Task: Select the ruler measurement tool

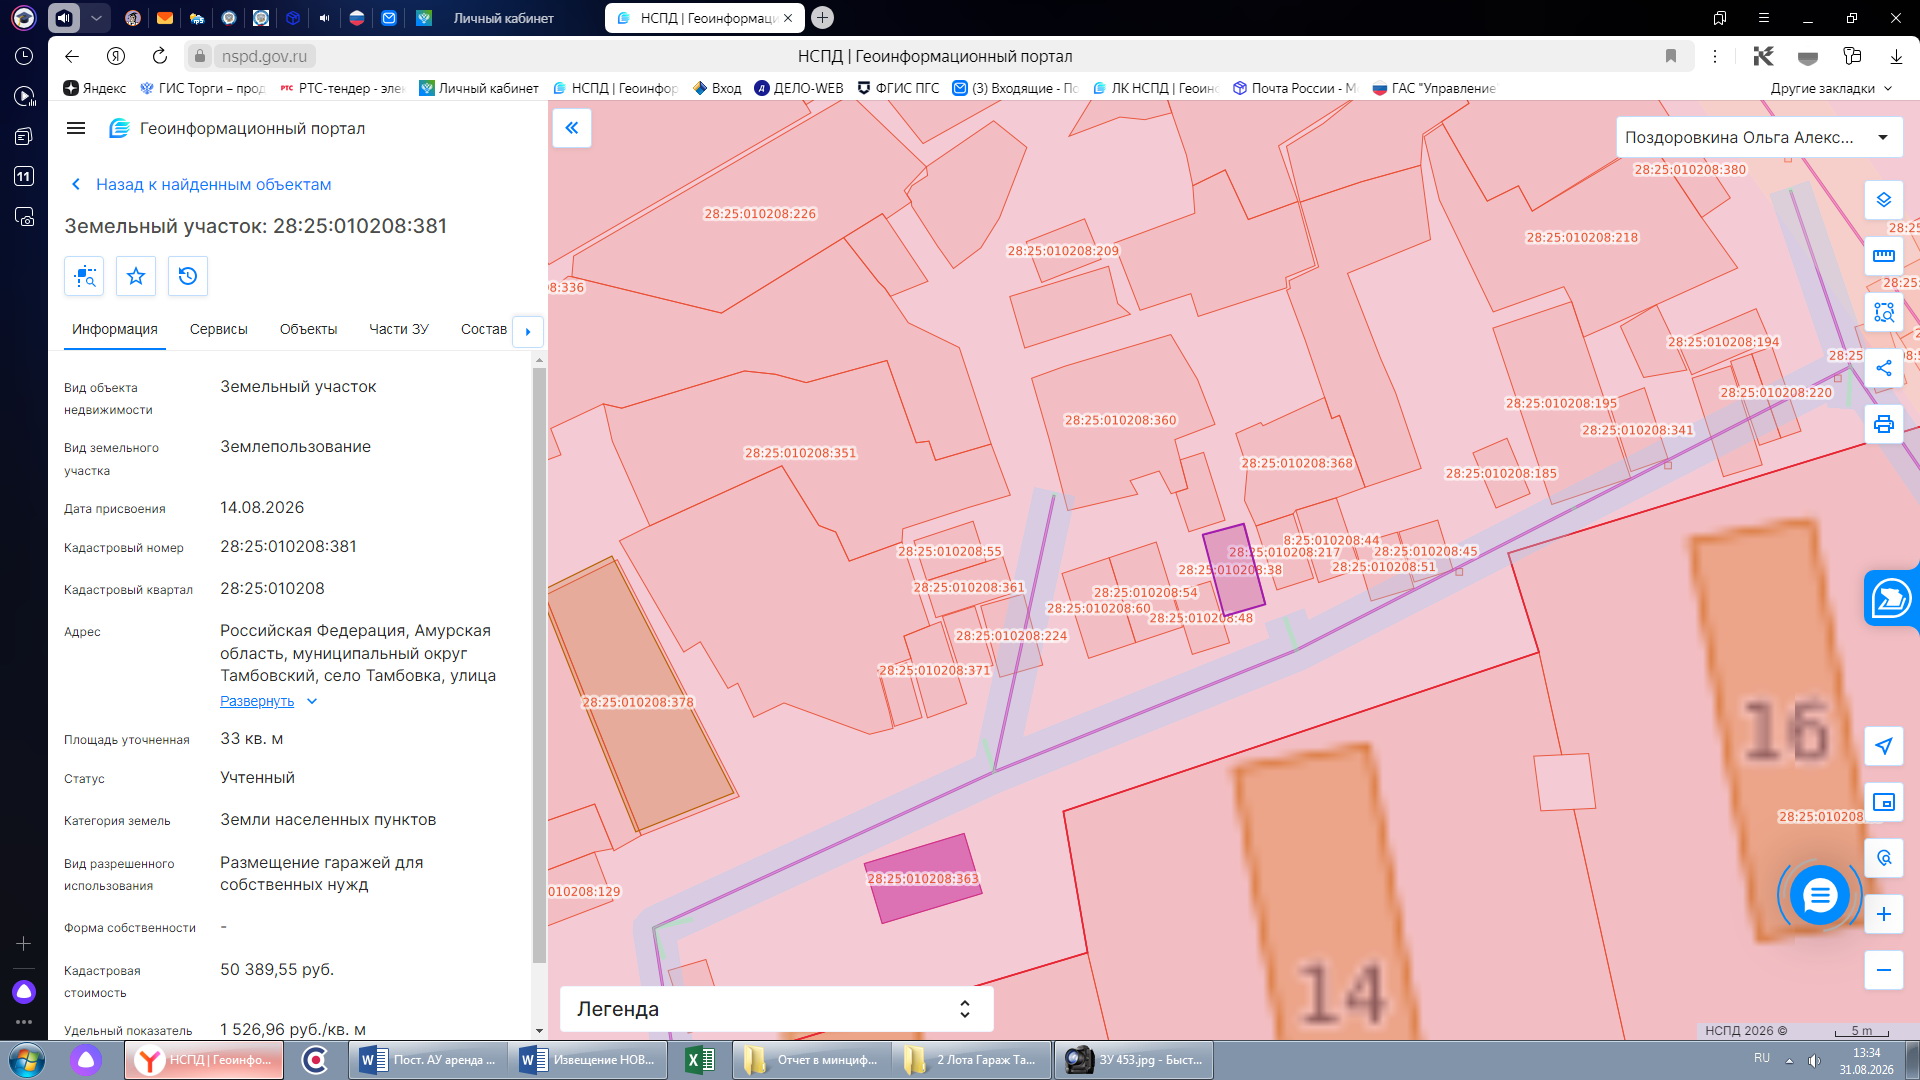Action: [x=1884, y=256]
